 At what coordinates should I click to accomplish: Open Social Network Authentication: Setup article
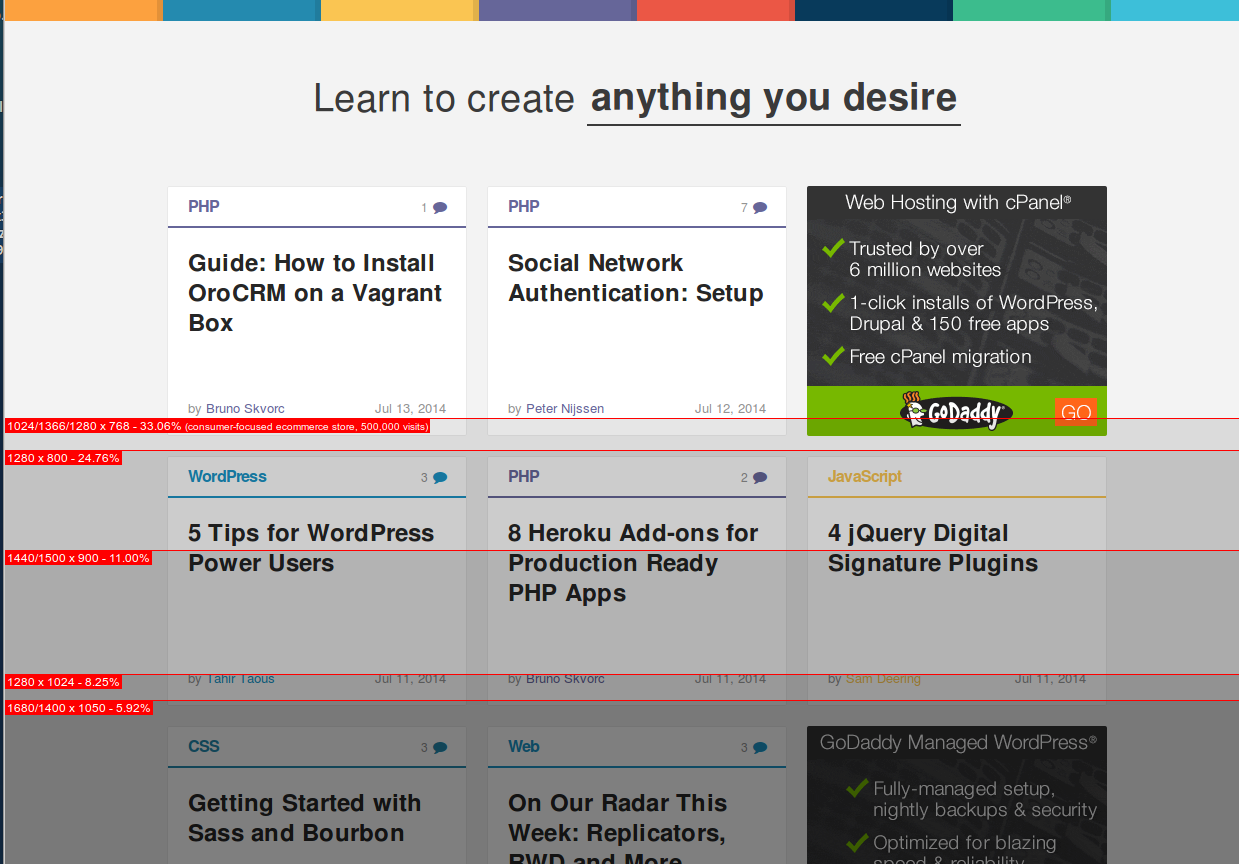coord(635,278)
